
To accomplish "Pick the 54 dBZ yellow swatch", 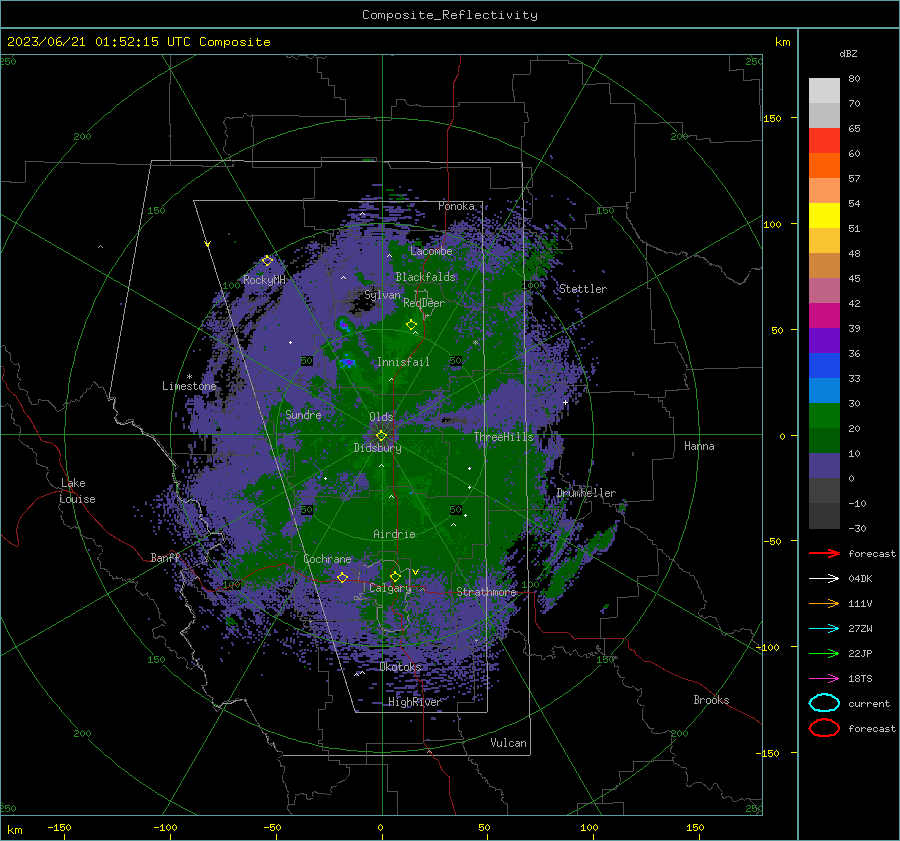I will click(x=824, y=215).
